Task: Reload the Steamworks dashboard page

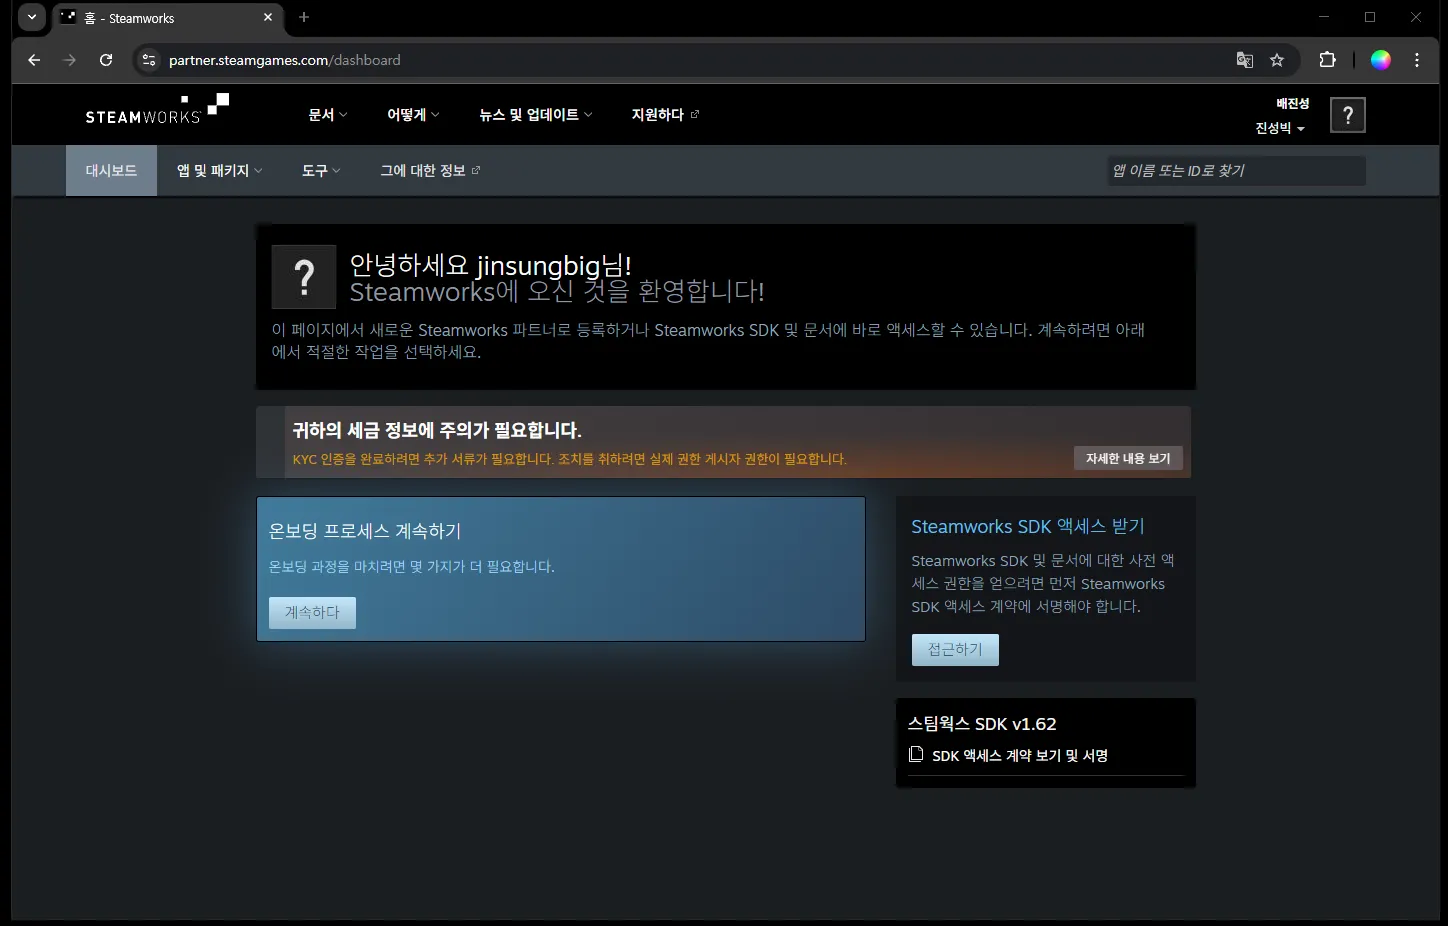Action: 106,60
